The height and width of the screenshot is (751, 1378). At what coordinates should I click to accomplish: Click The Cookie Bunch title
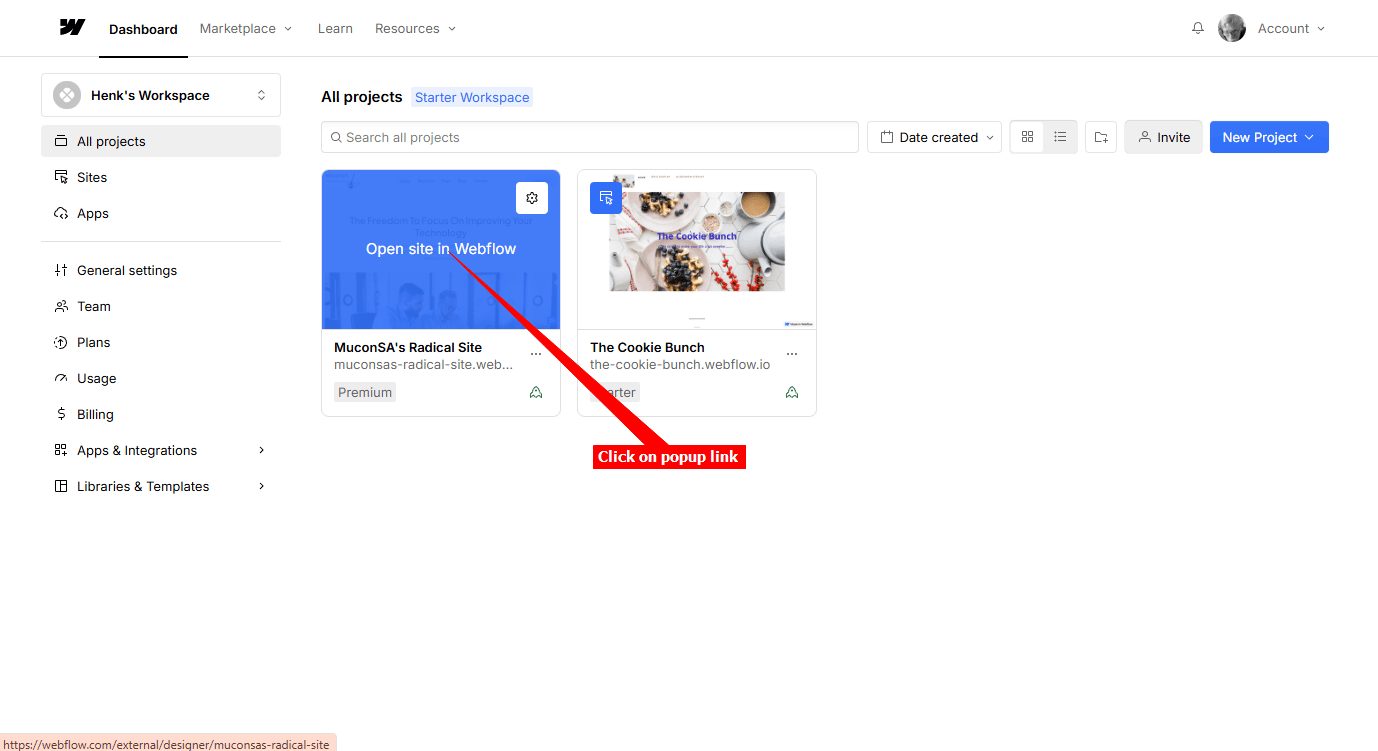pyautogui.click(x=647, y=347)
